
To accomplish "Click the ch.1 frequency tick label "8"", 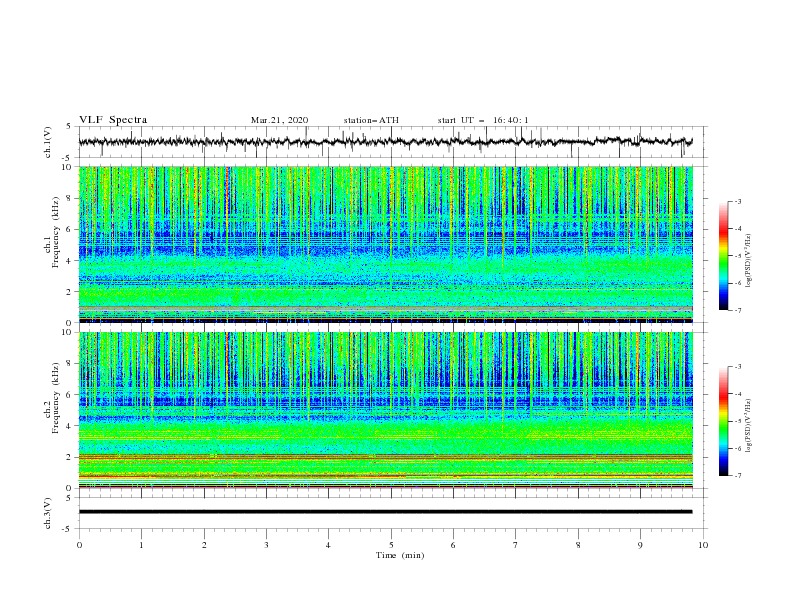I will (70, 198).
